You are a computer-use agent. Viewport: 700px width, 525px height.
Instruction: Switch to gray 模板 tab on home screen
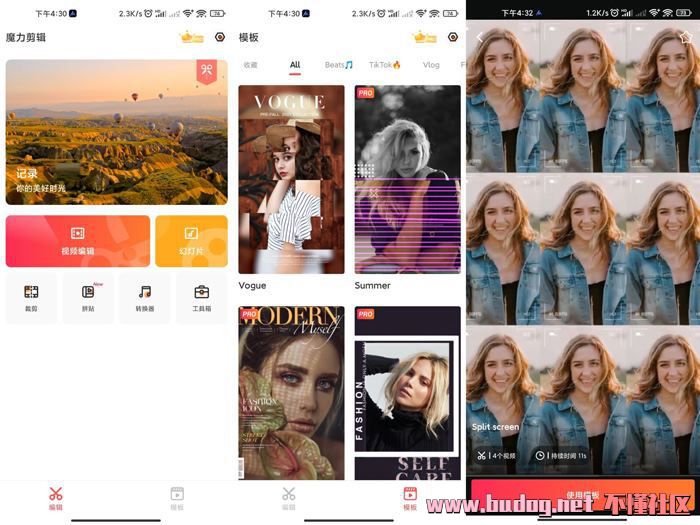pyautogui.click(x=177, y=499)
